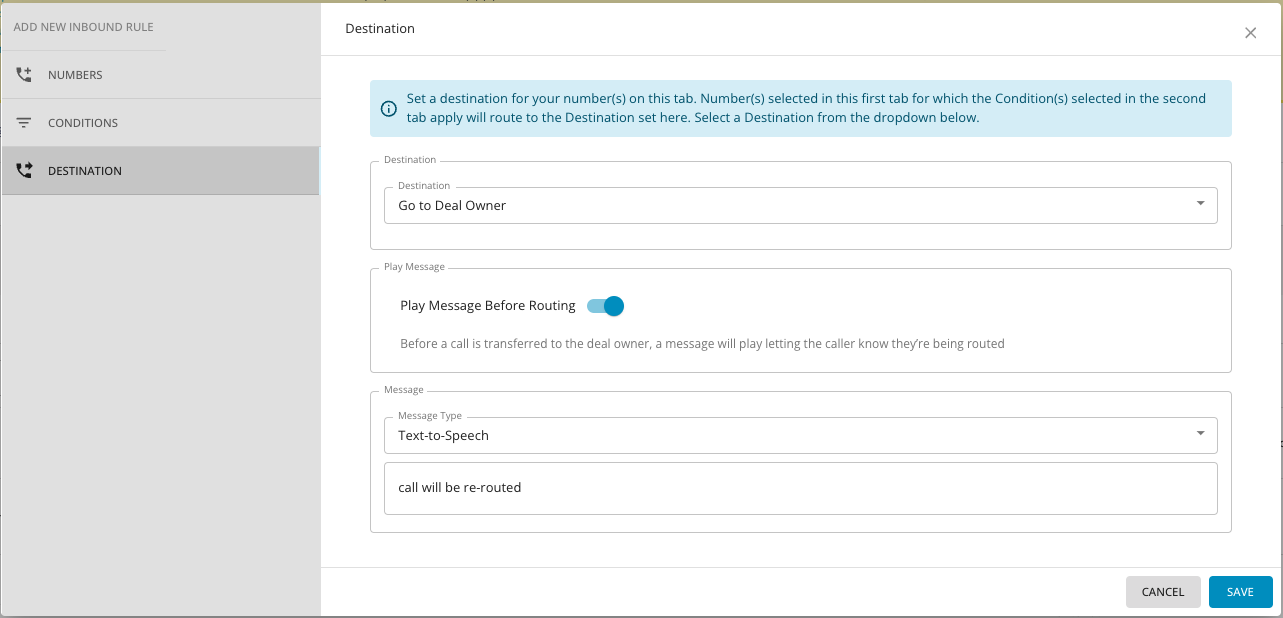Click the message text field
Viewport: 1283px width, 618px height.
point(801,488)
